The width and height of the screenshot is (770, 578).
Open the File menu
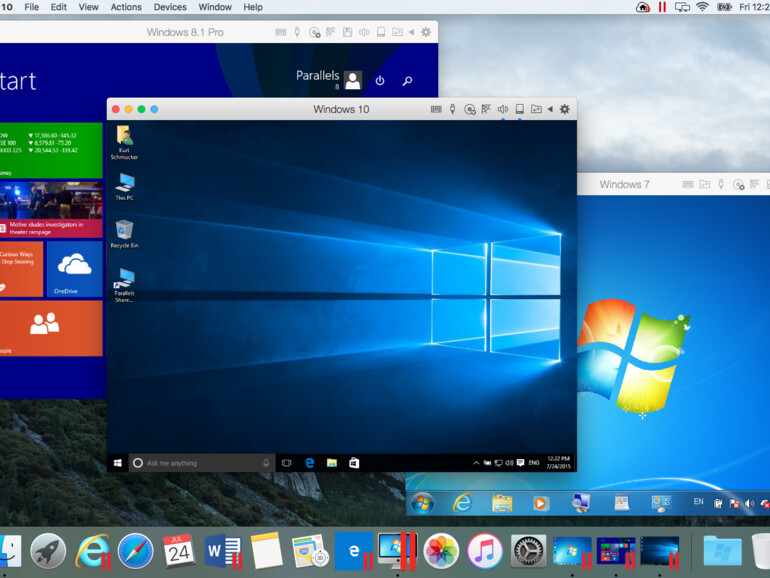pyautogui.click(x=31, y=7)
